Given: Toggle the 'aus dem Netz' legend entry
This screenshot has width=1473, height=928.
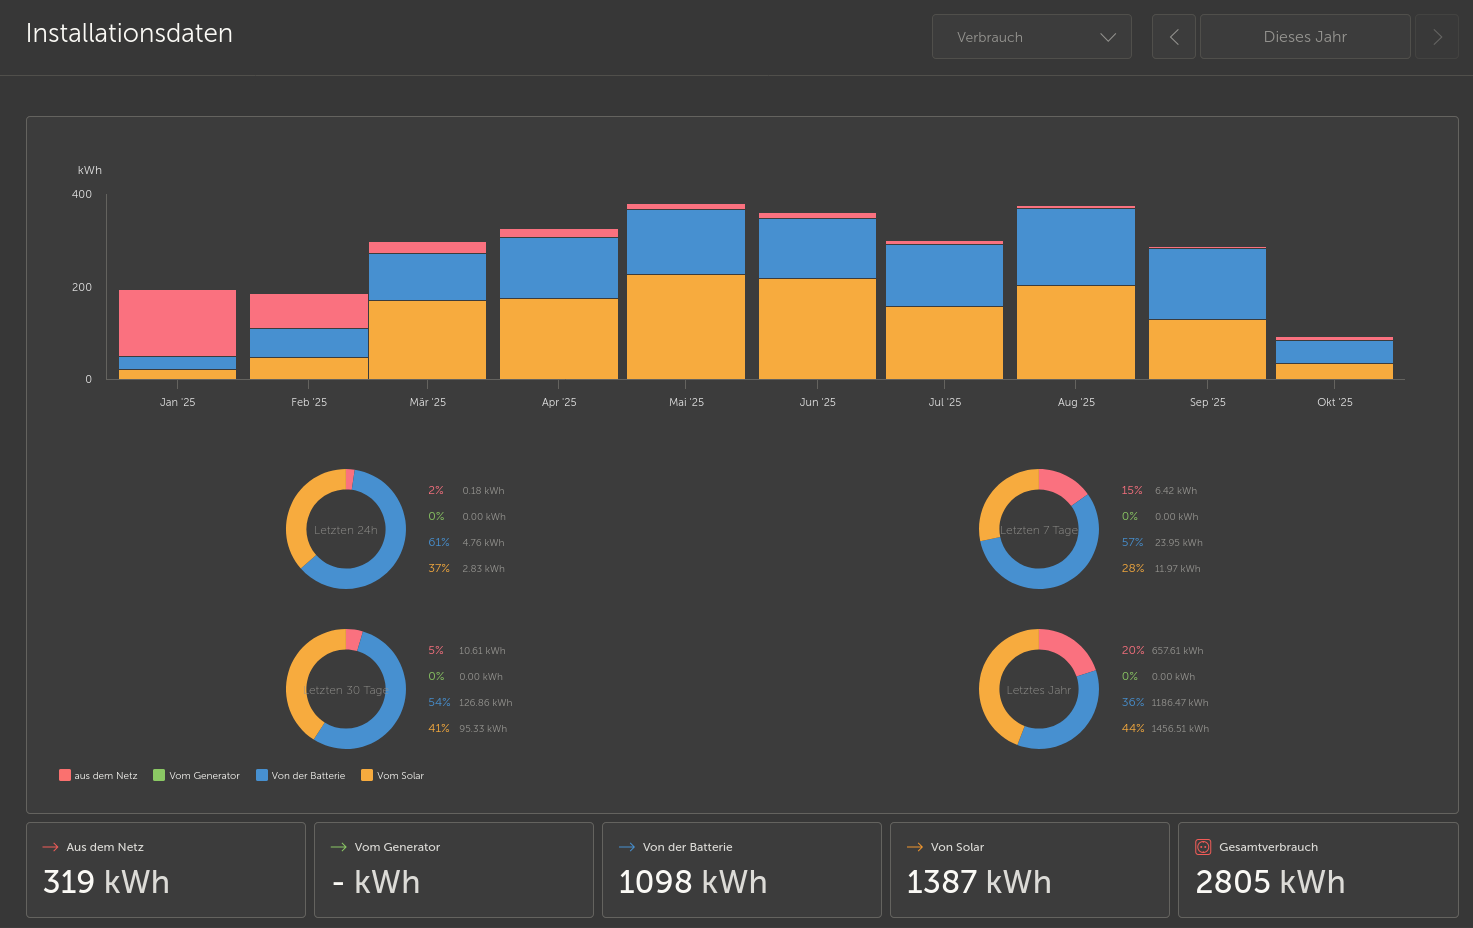Looking at the screenshot, I should click(97, 775).
